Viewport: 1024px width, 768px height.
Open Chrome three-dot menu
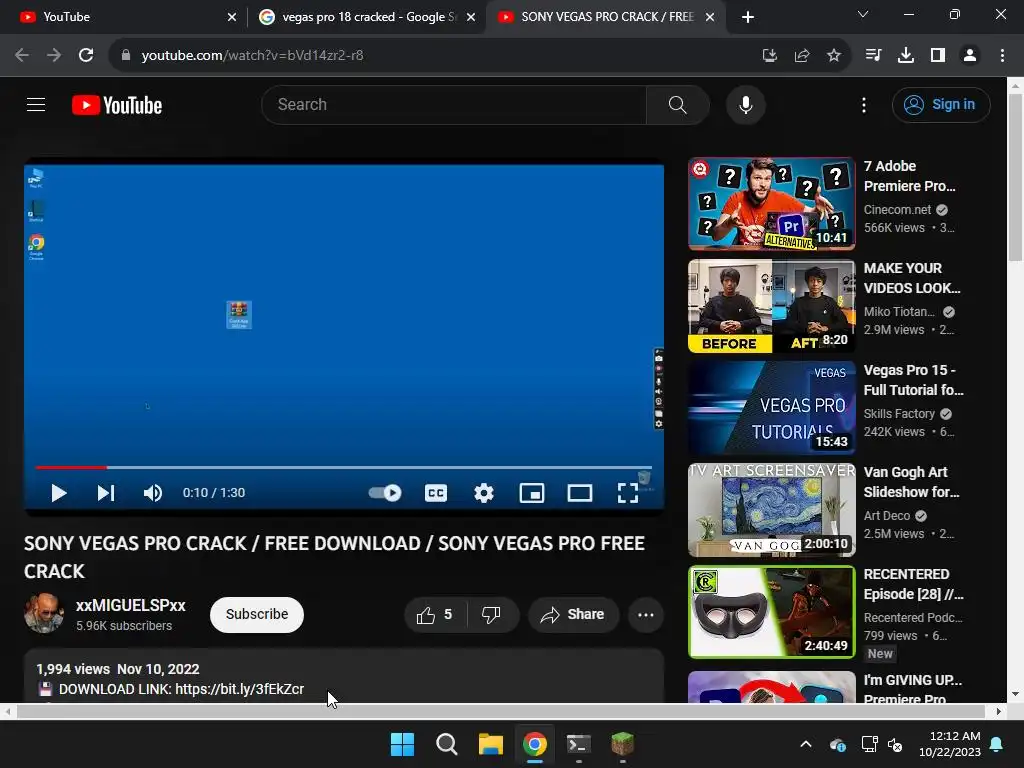pyautogui.click(x=1002, y=56)
